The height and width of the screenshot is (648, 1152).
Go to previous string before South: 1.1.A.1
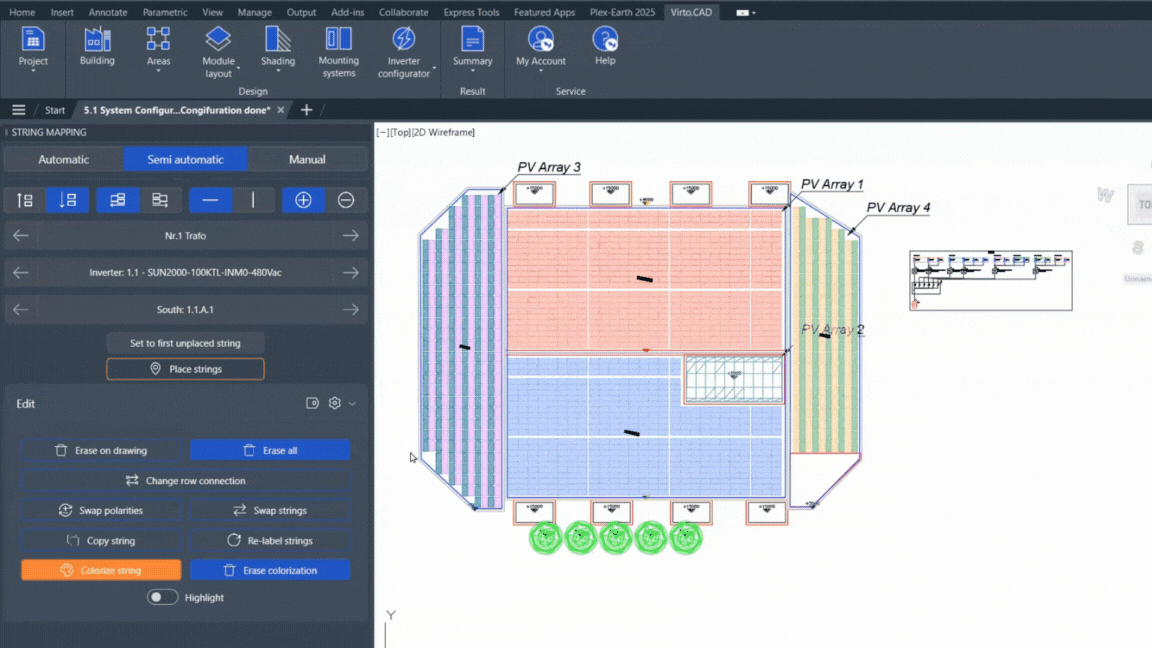pos(21,309)
